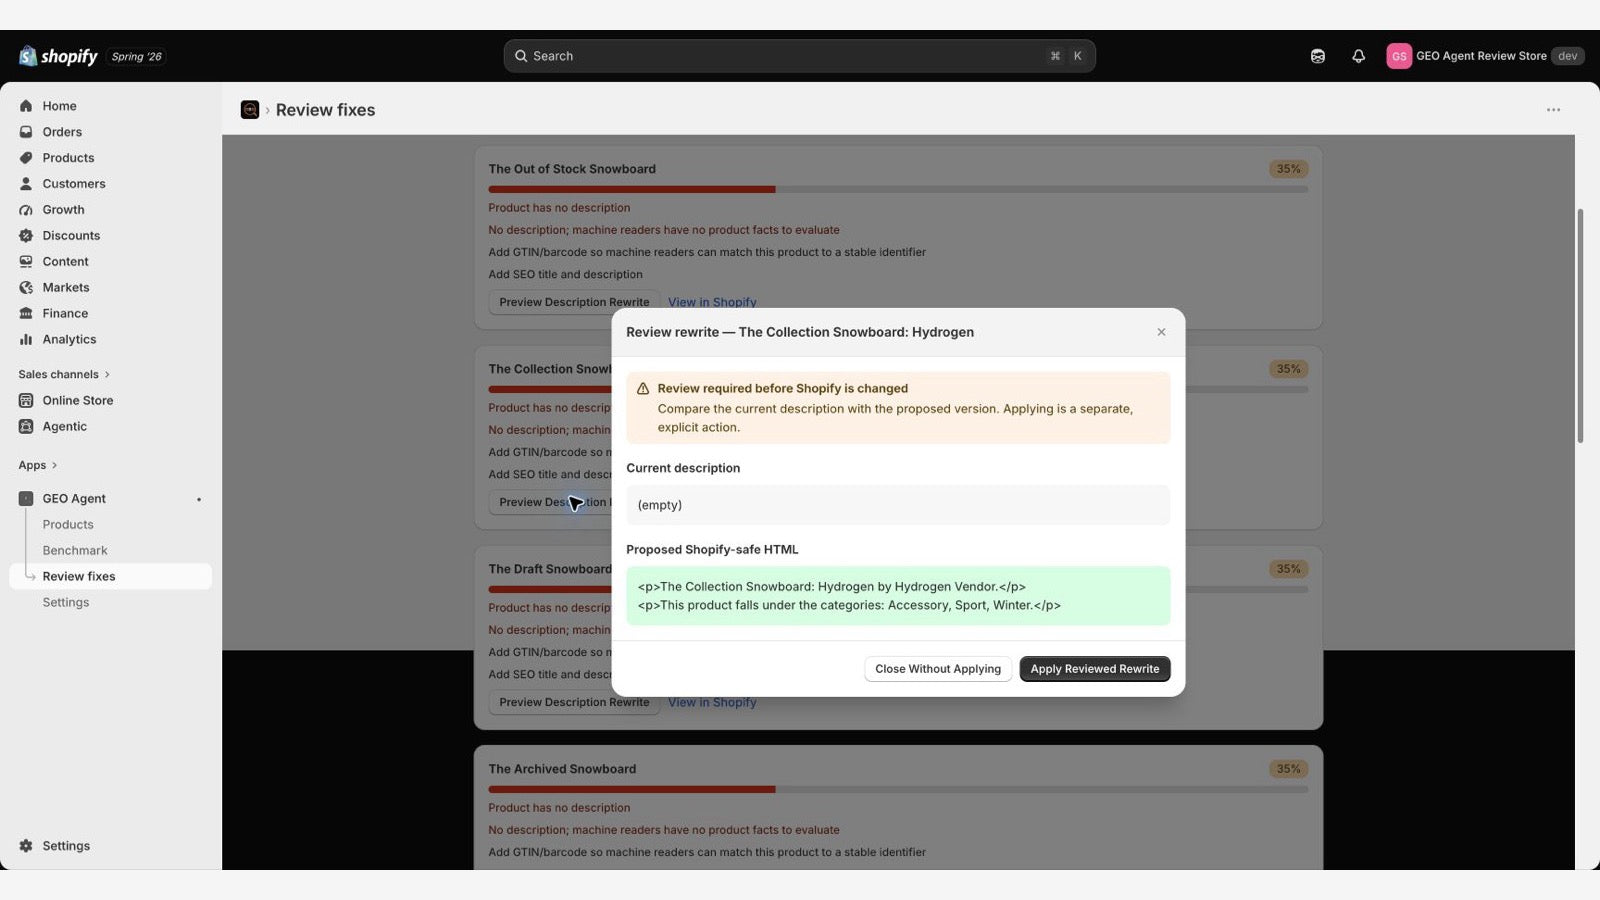Click the page vertical scrollbar
Image resolution: width=1600 pixels, height=900 pixels.
[x=1580, y=326]
